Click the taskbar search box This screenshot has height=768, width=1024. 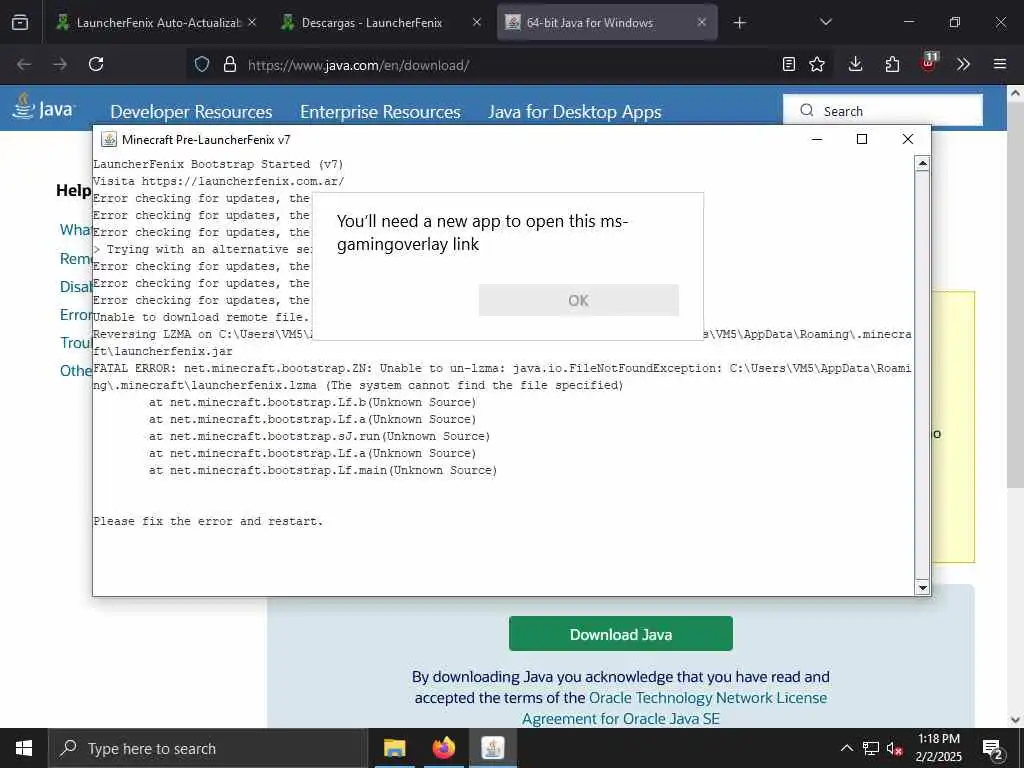click(x=208, y=748)
